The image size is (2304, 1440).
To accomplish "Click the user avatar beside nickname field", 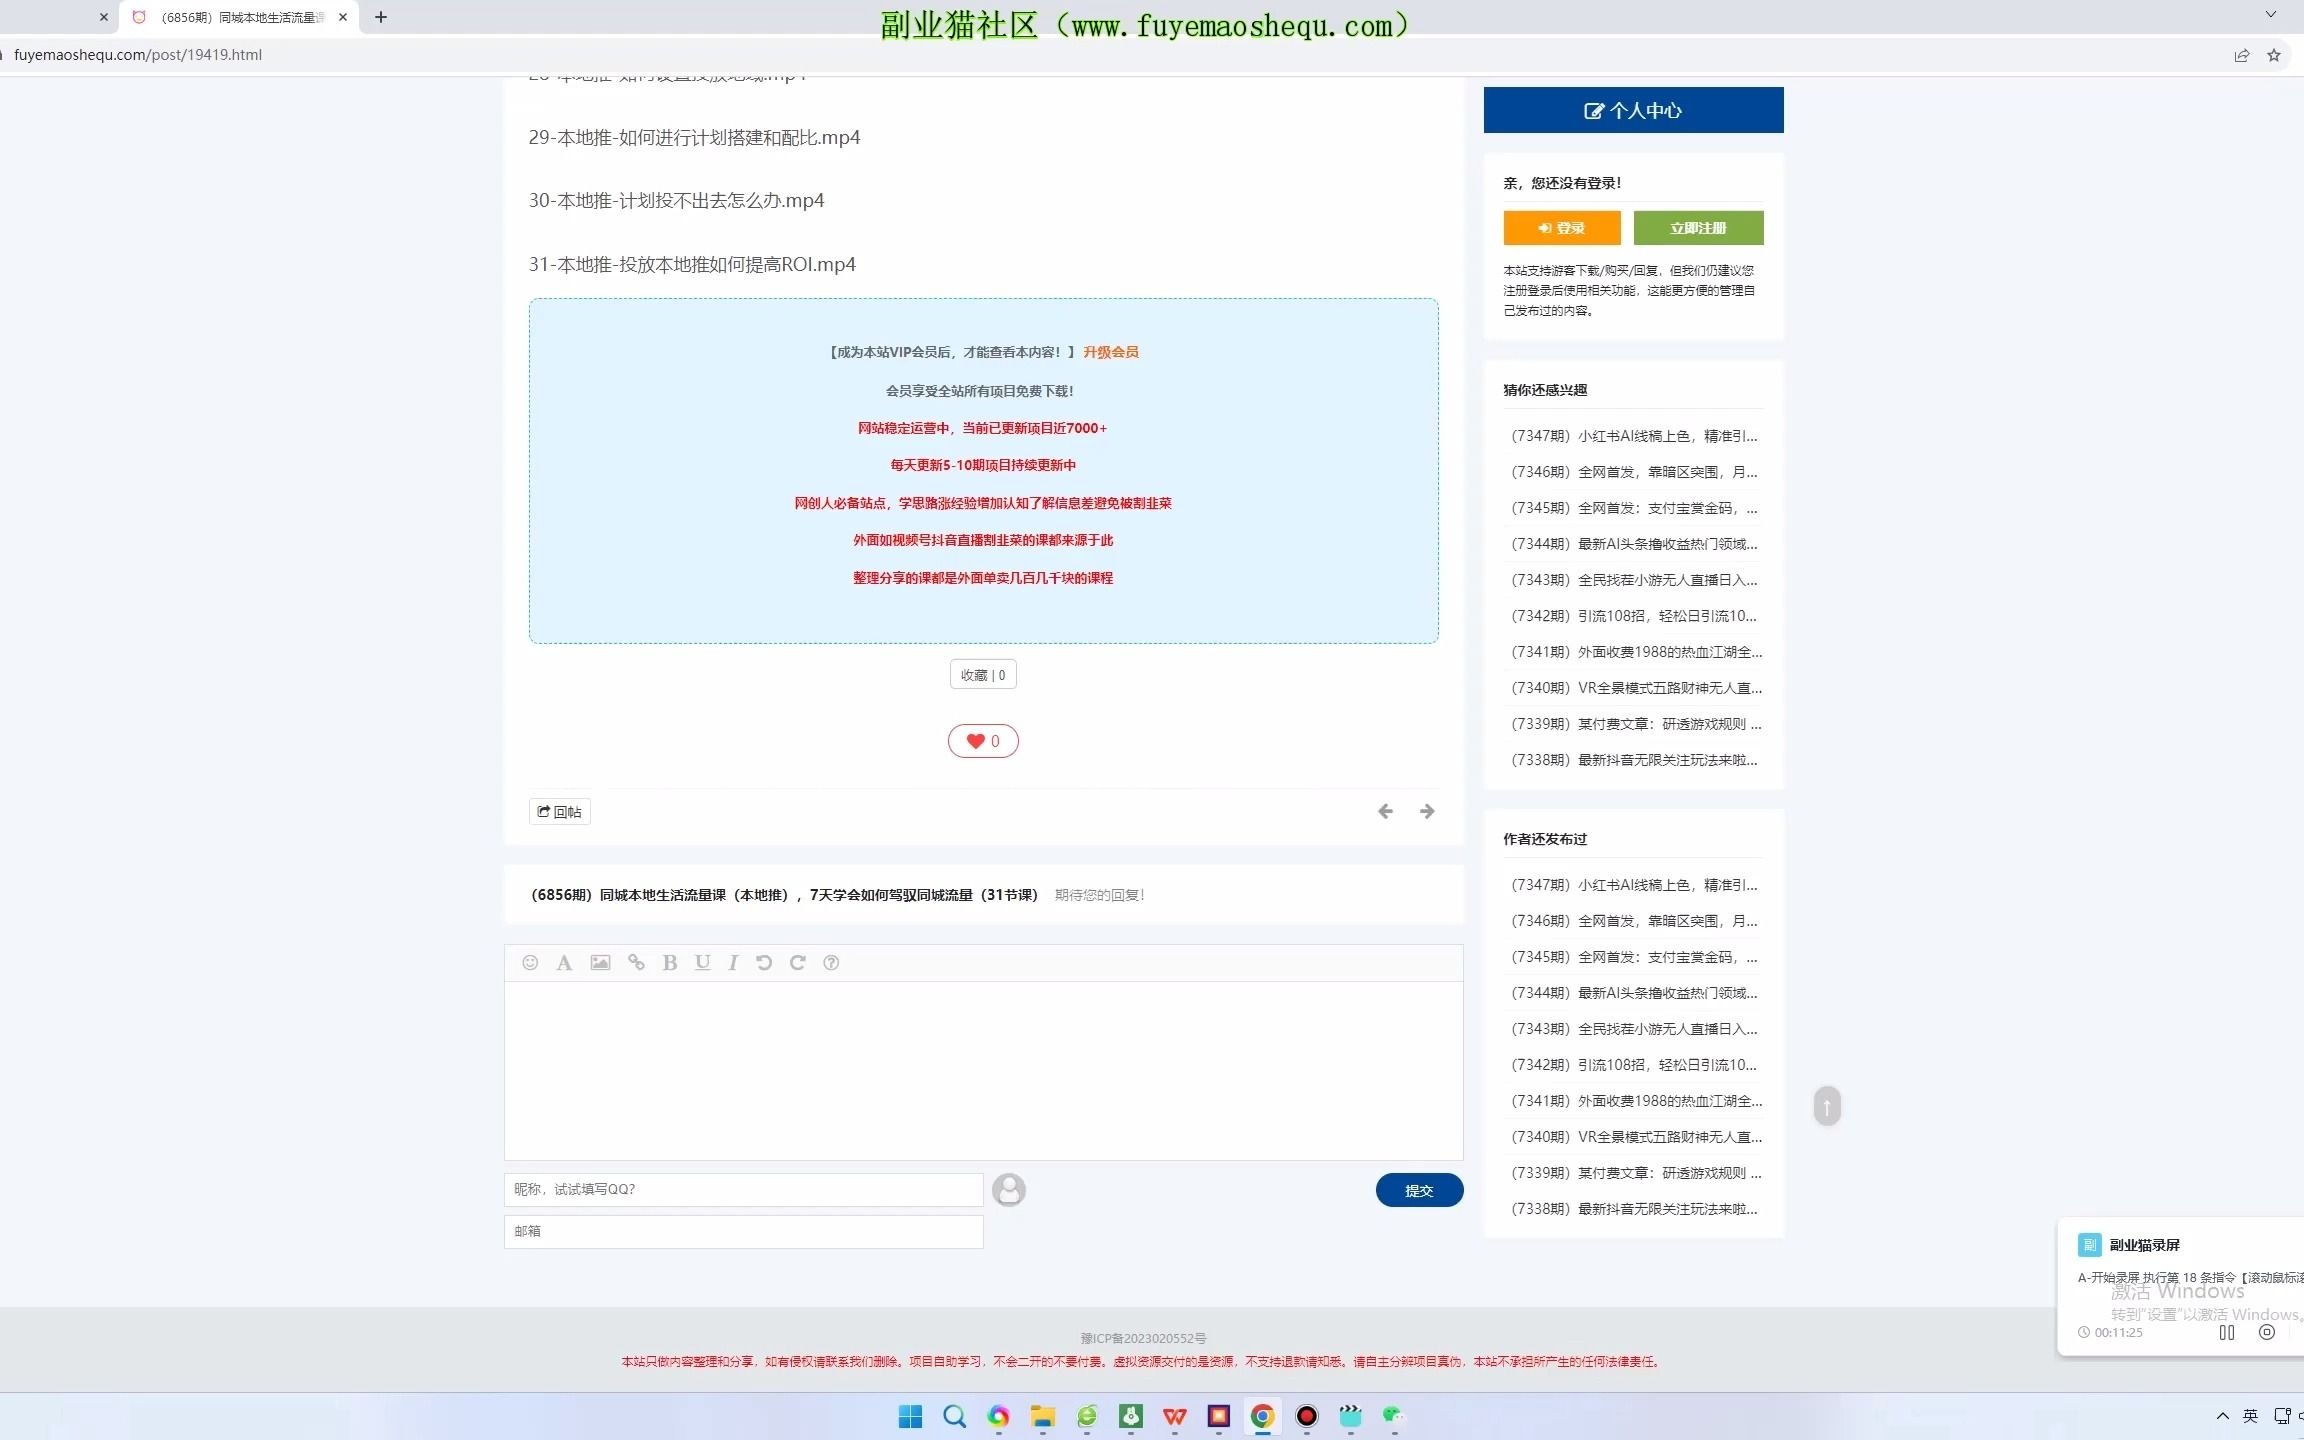I will click(x=1009, y=1190).
